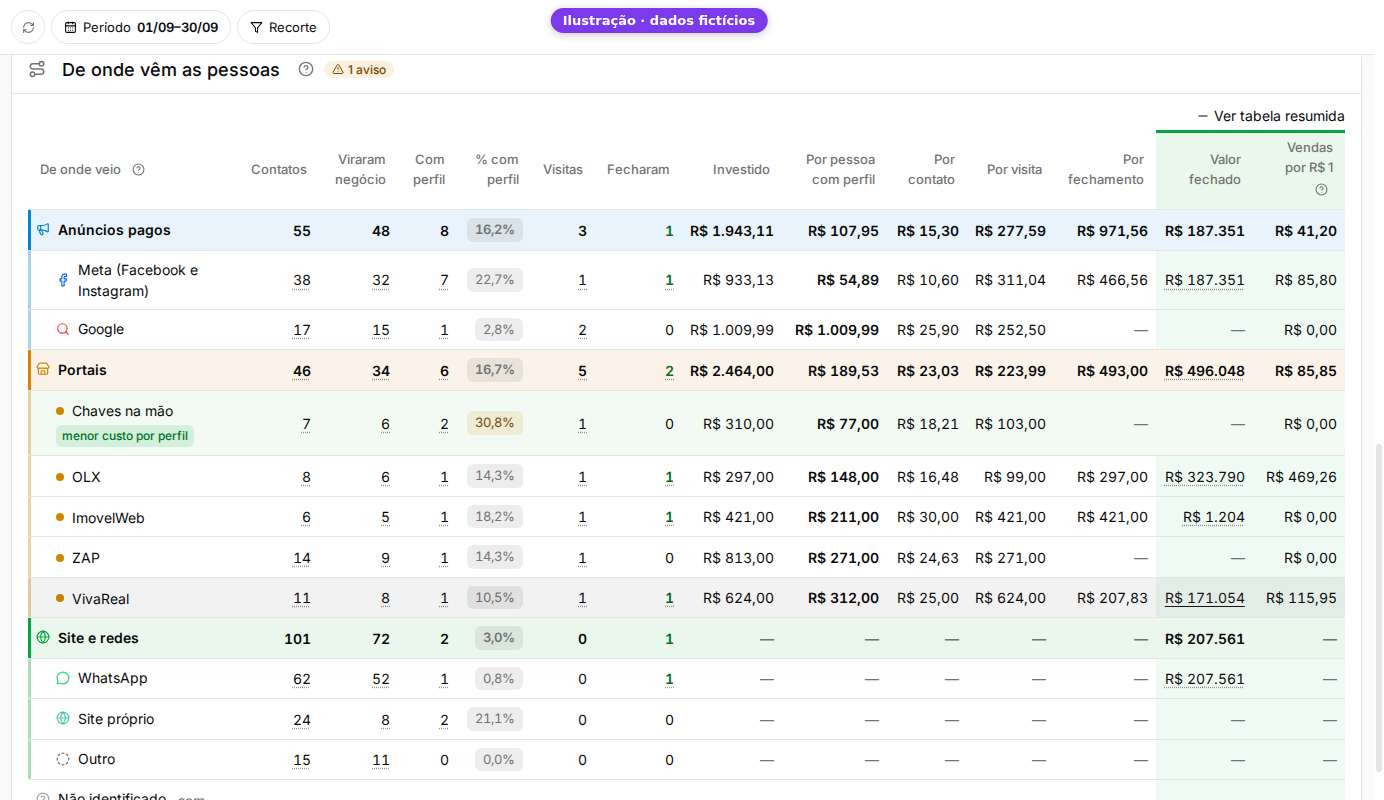1384x800 pixels.
Task: Click the info icon next to De onde veio
Action: tap(139, 169)
